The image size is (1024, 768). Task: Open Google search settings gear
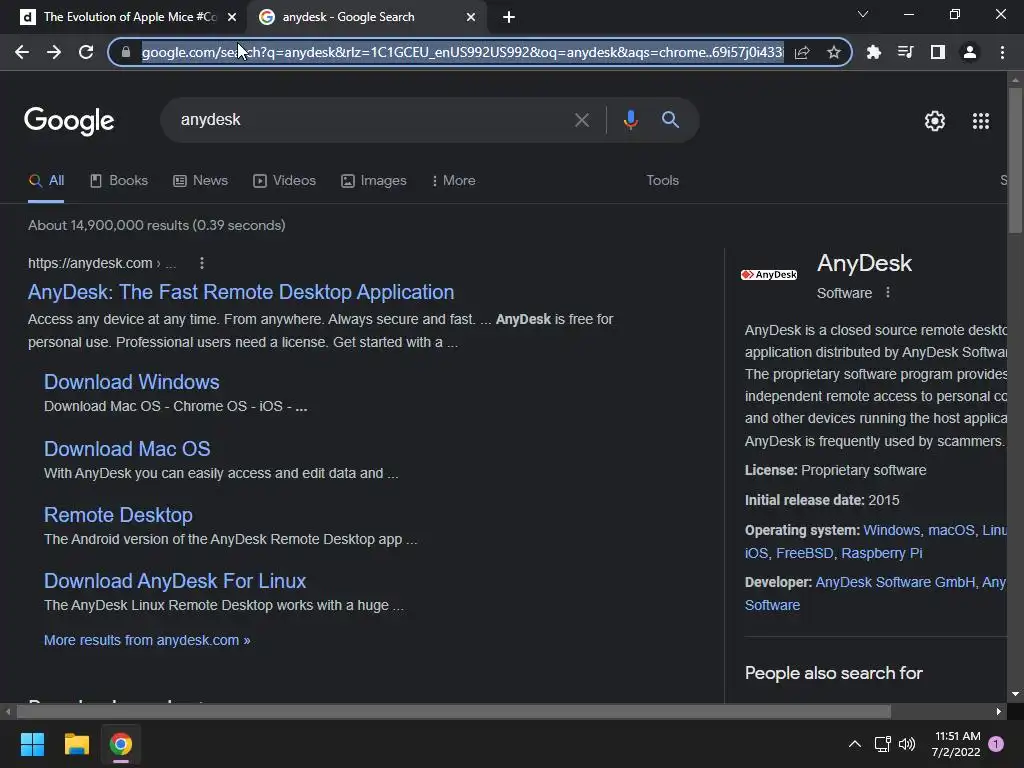pyautogui.click(x=935, y=121)
